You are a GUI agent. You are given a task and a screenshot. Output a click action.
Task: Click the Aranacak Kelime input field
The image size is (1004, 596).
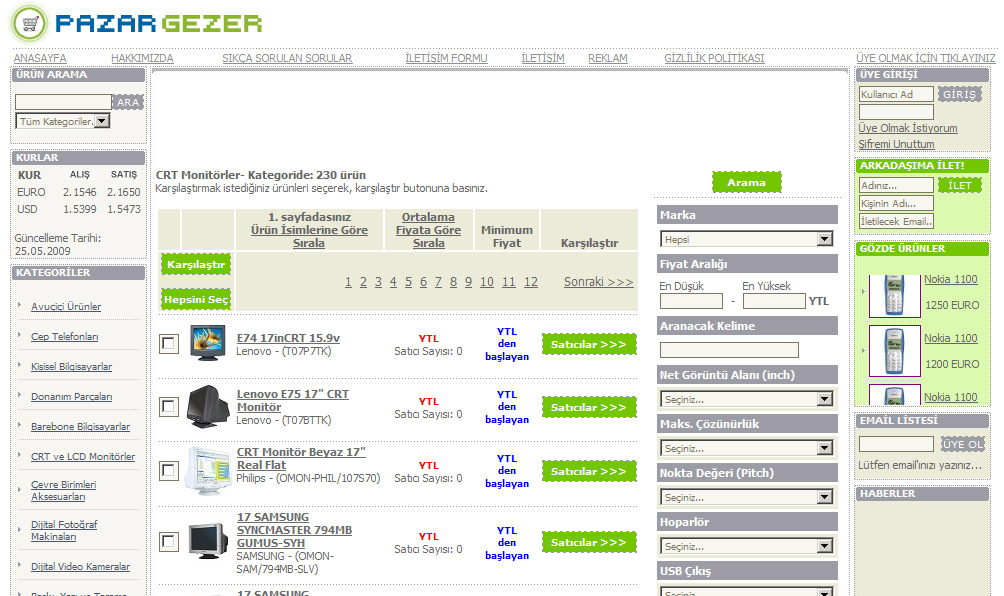coord(729,350)
